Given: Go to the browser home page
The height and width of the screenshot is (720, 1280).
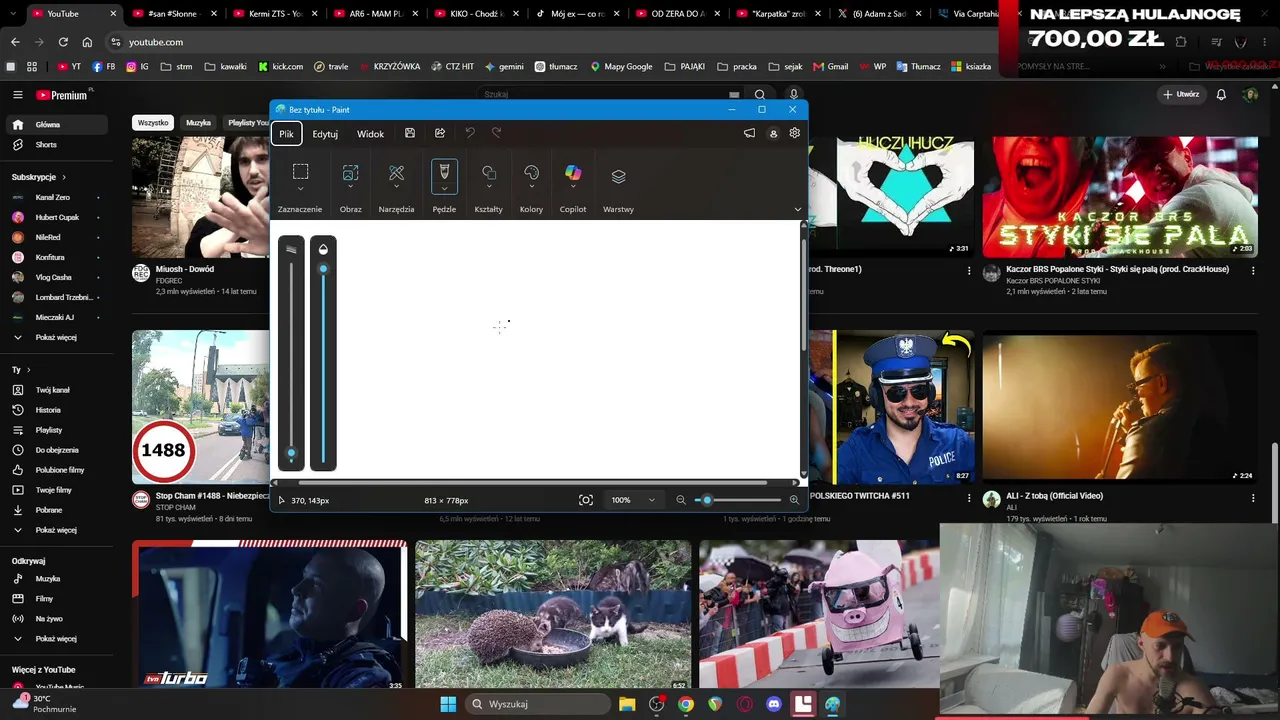Looking at the screenshot, I should pos(87,42).
